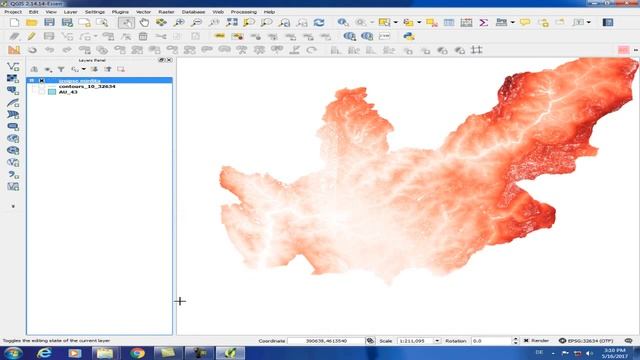Open Internet Explorer from the taskbar

coord(44,353)
